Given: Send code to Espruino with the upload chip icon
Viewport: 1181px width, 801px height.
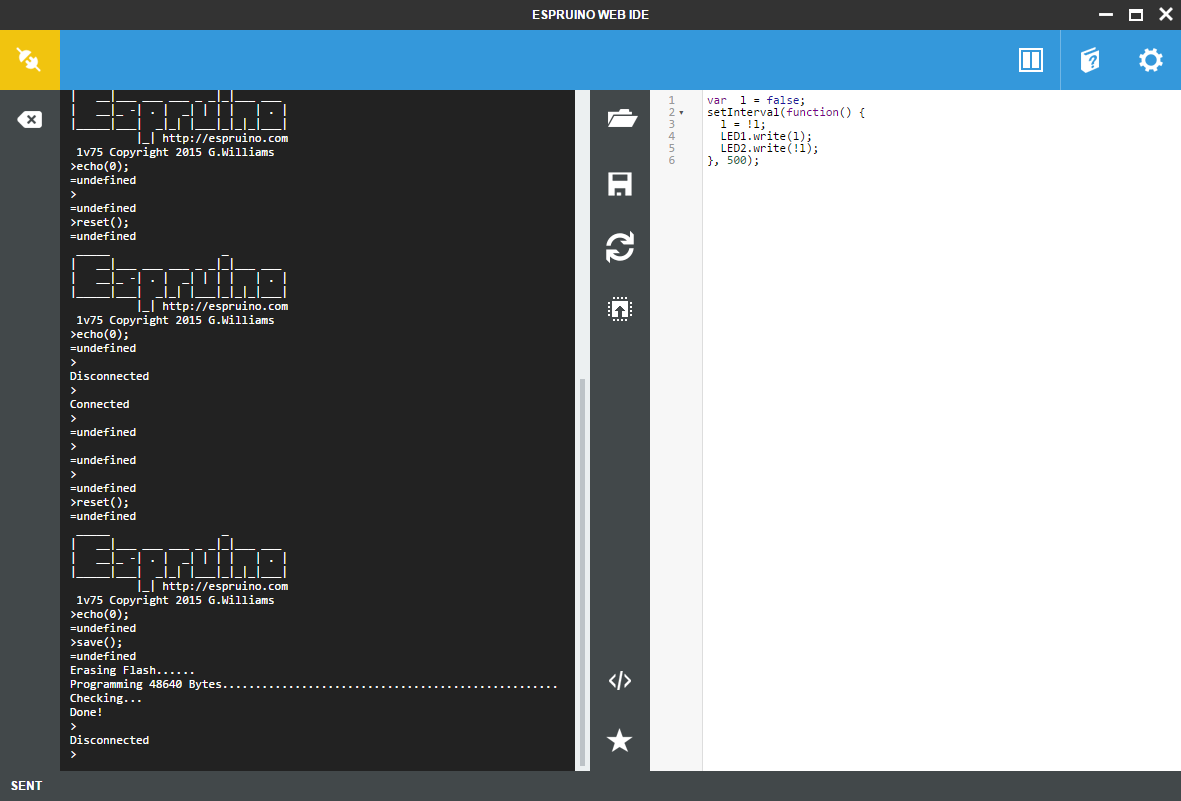Looking at the screenshot, I should click(x=620, y=309).
